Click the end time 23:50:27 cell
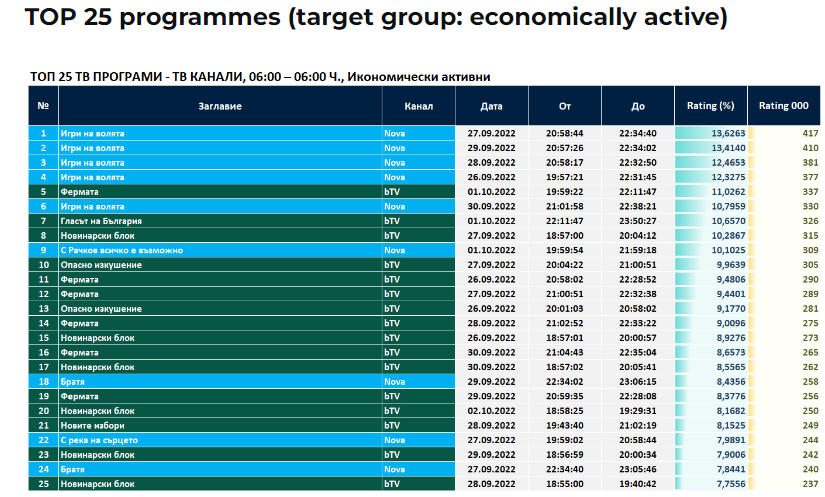This screenshot has width=825, height=497. 637,220
